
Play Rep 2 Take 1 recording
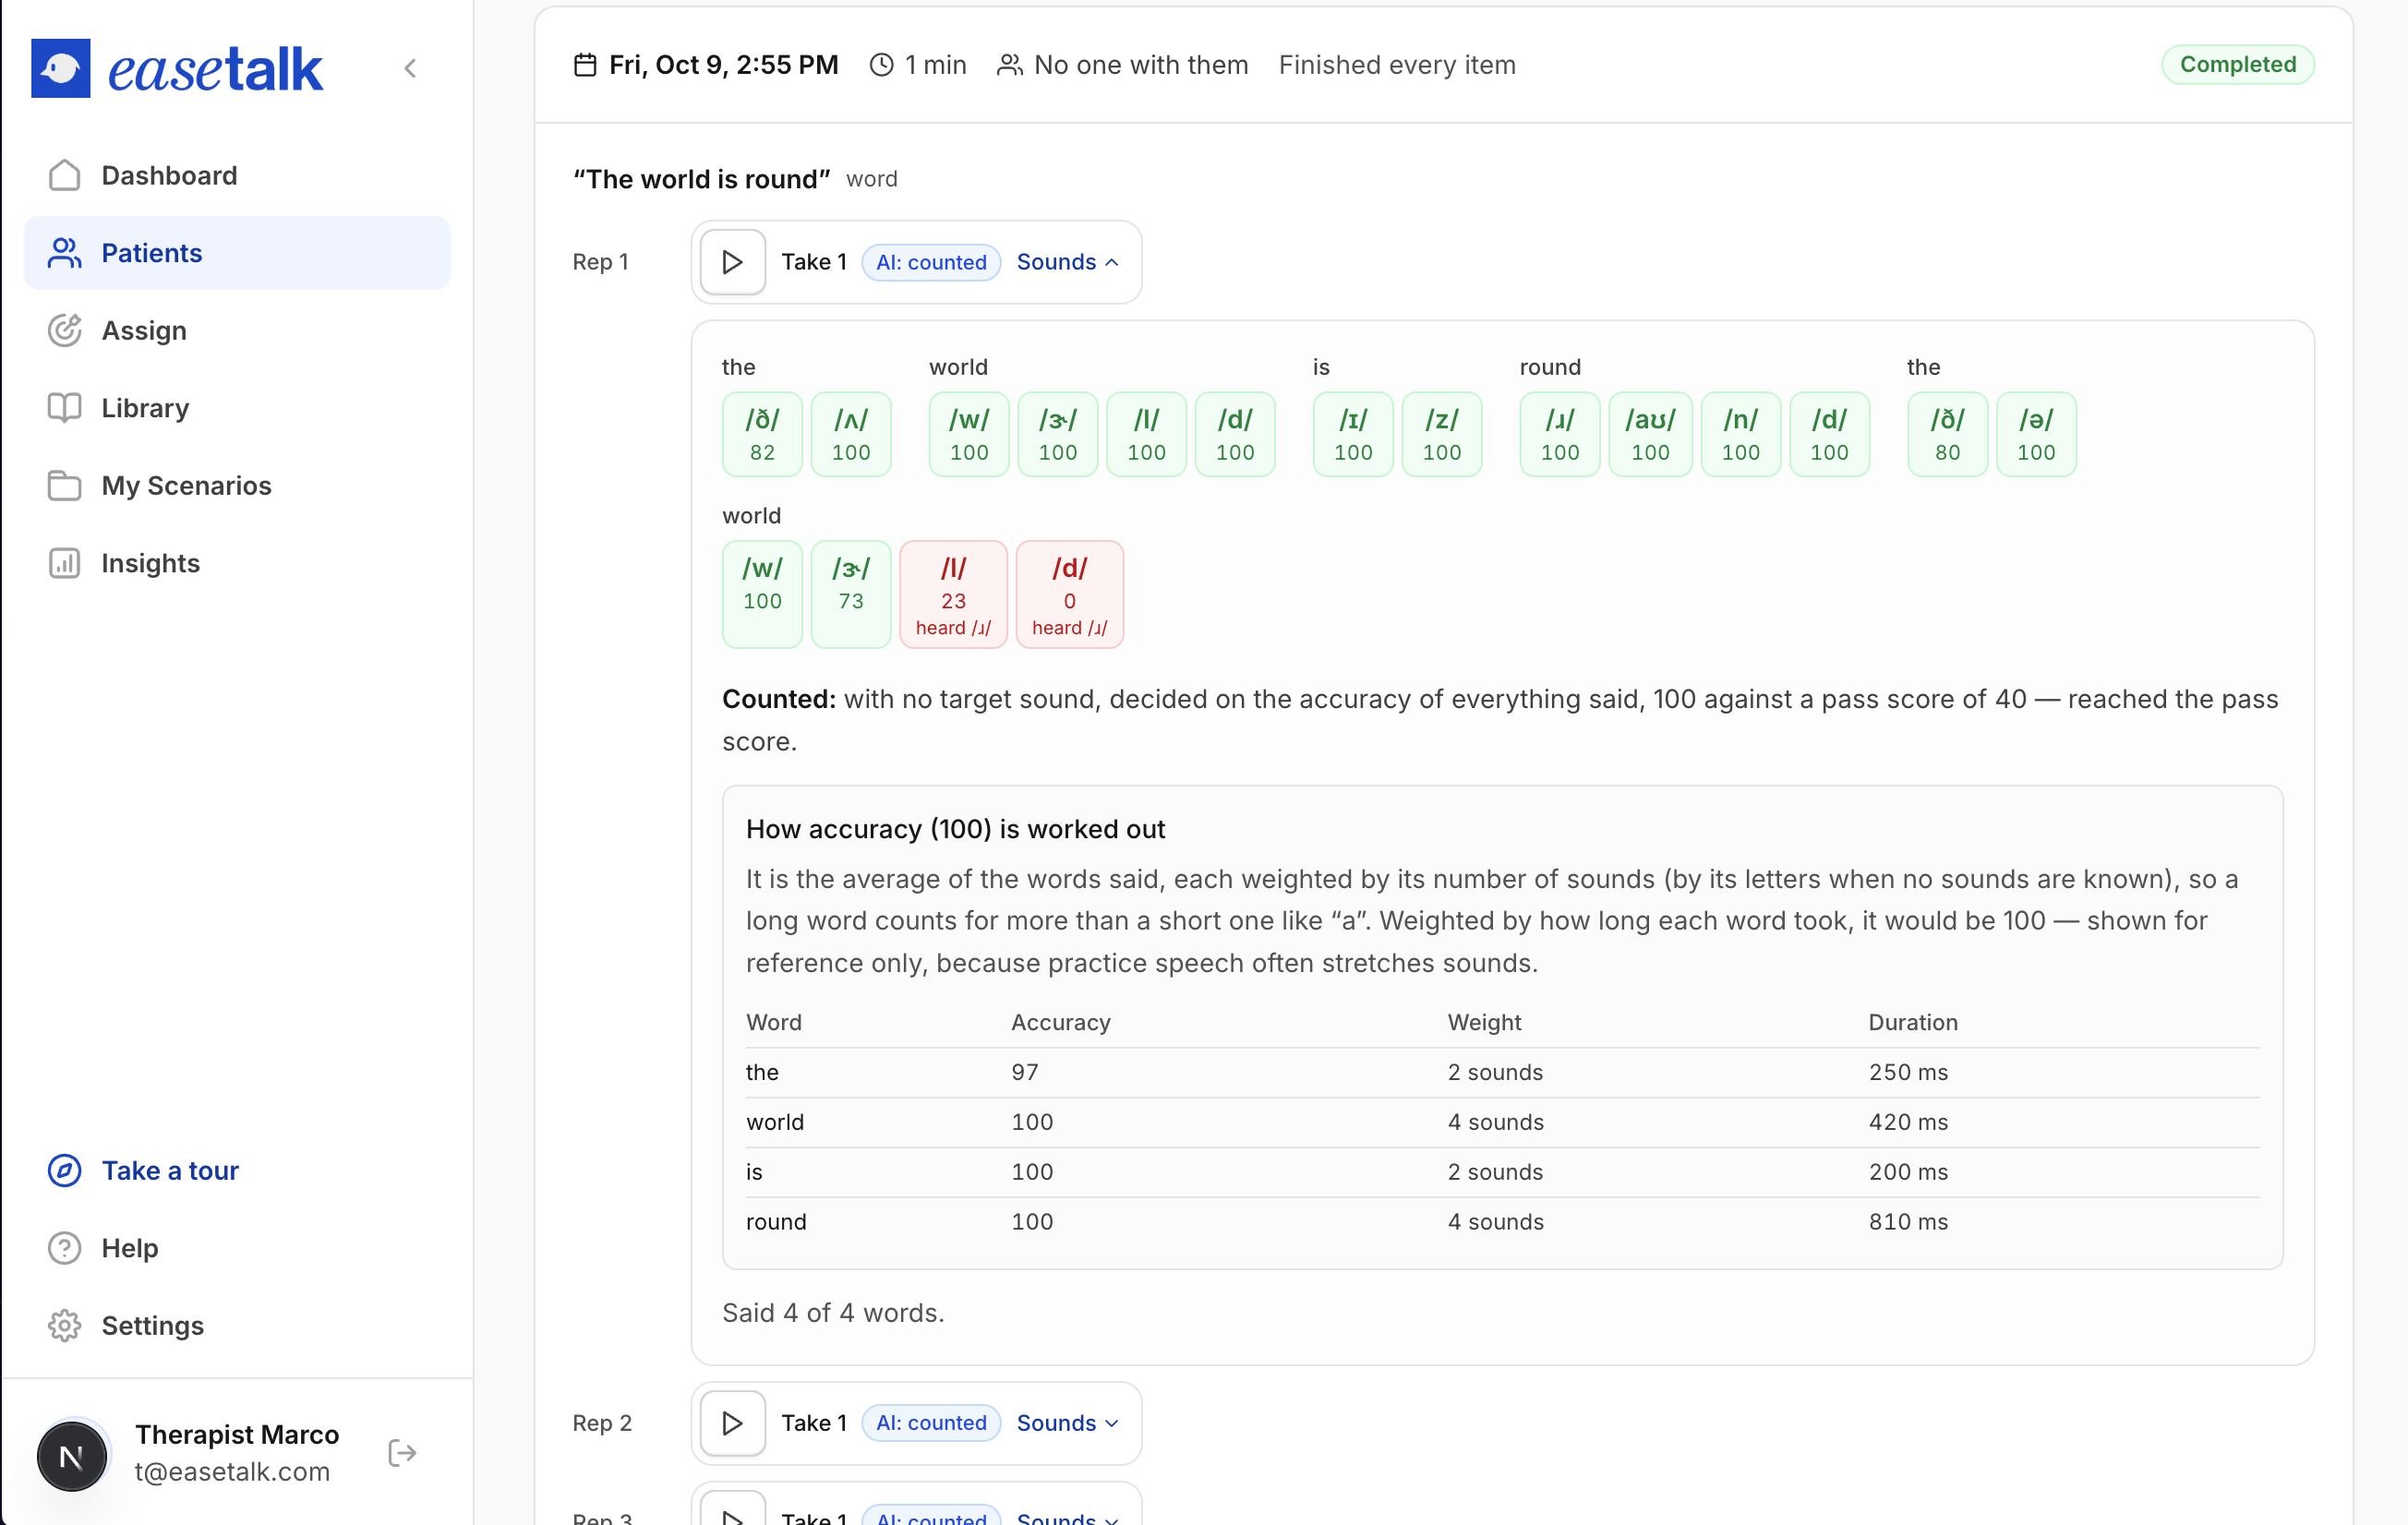[x=732, y=1423]
